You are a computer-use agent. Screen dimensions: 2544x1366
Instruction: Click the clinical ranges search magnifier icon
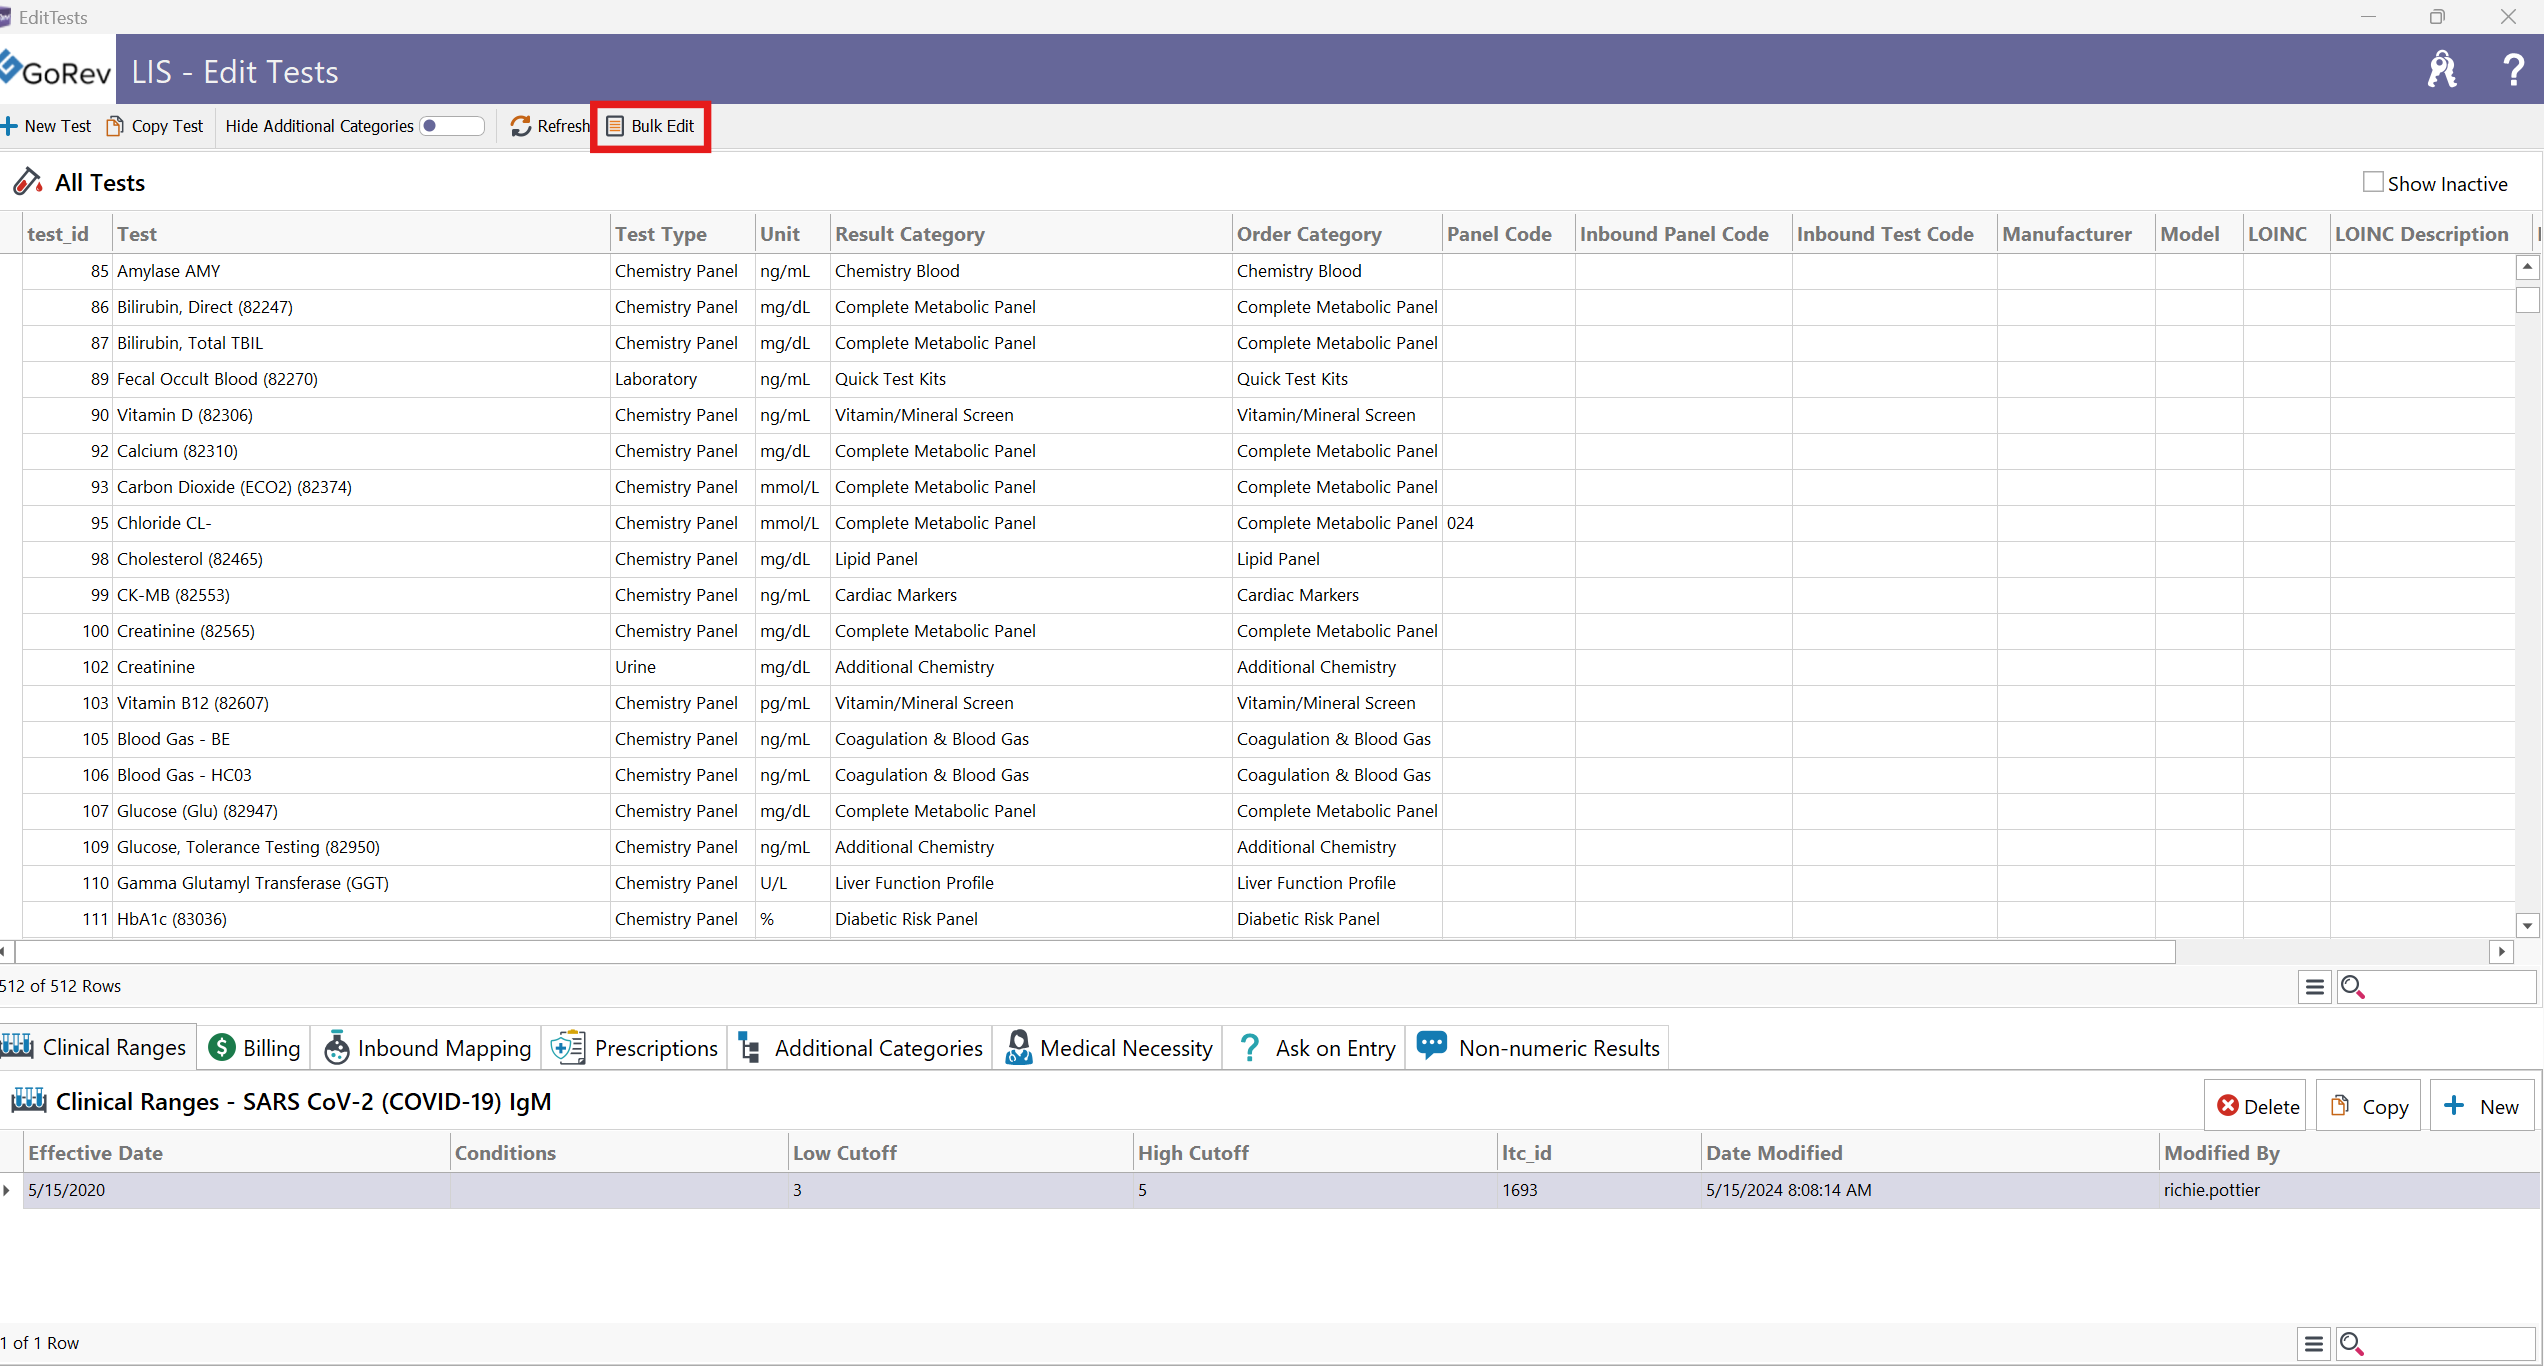(2352, 1344)
